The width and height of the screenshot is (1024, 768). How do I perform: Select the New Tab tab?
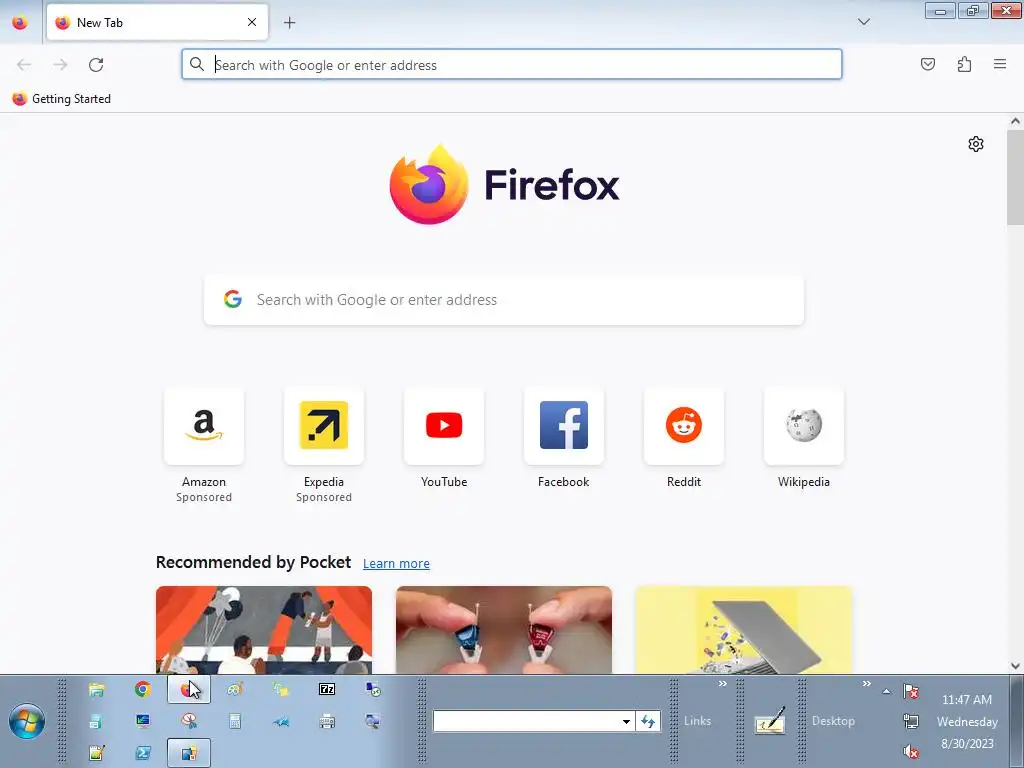point(157,22)
